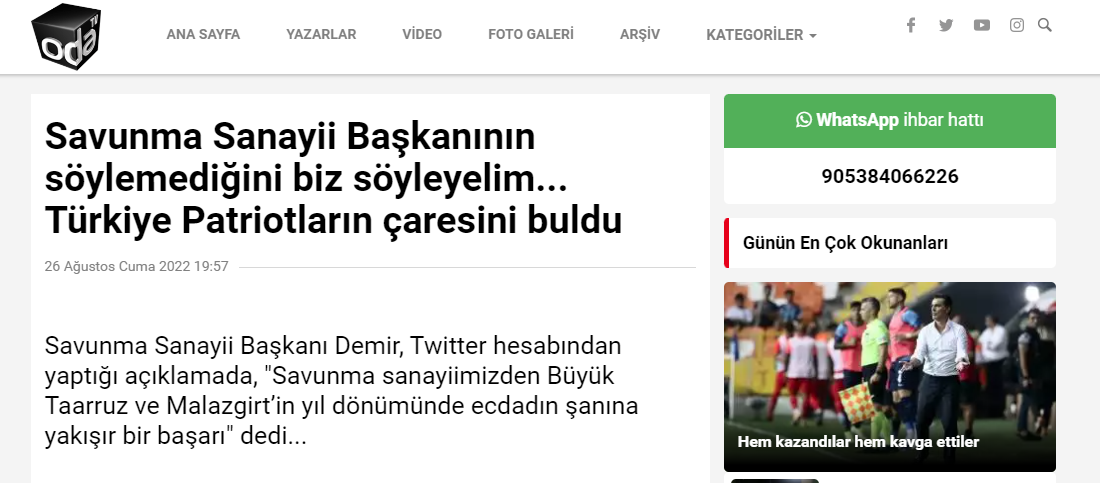Viewport: 1100px width, 483px height.
Task: Select VİDEO in the navigation bar
Action: (x=422, y=34)
